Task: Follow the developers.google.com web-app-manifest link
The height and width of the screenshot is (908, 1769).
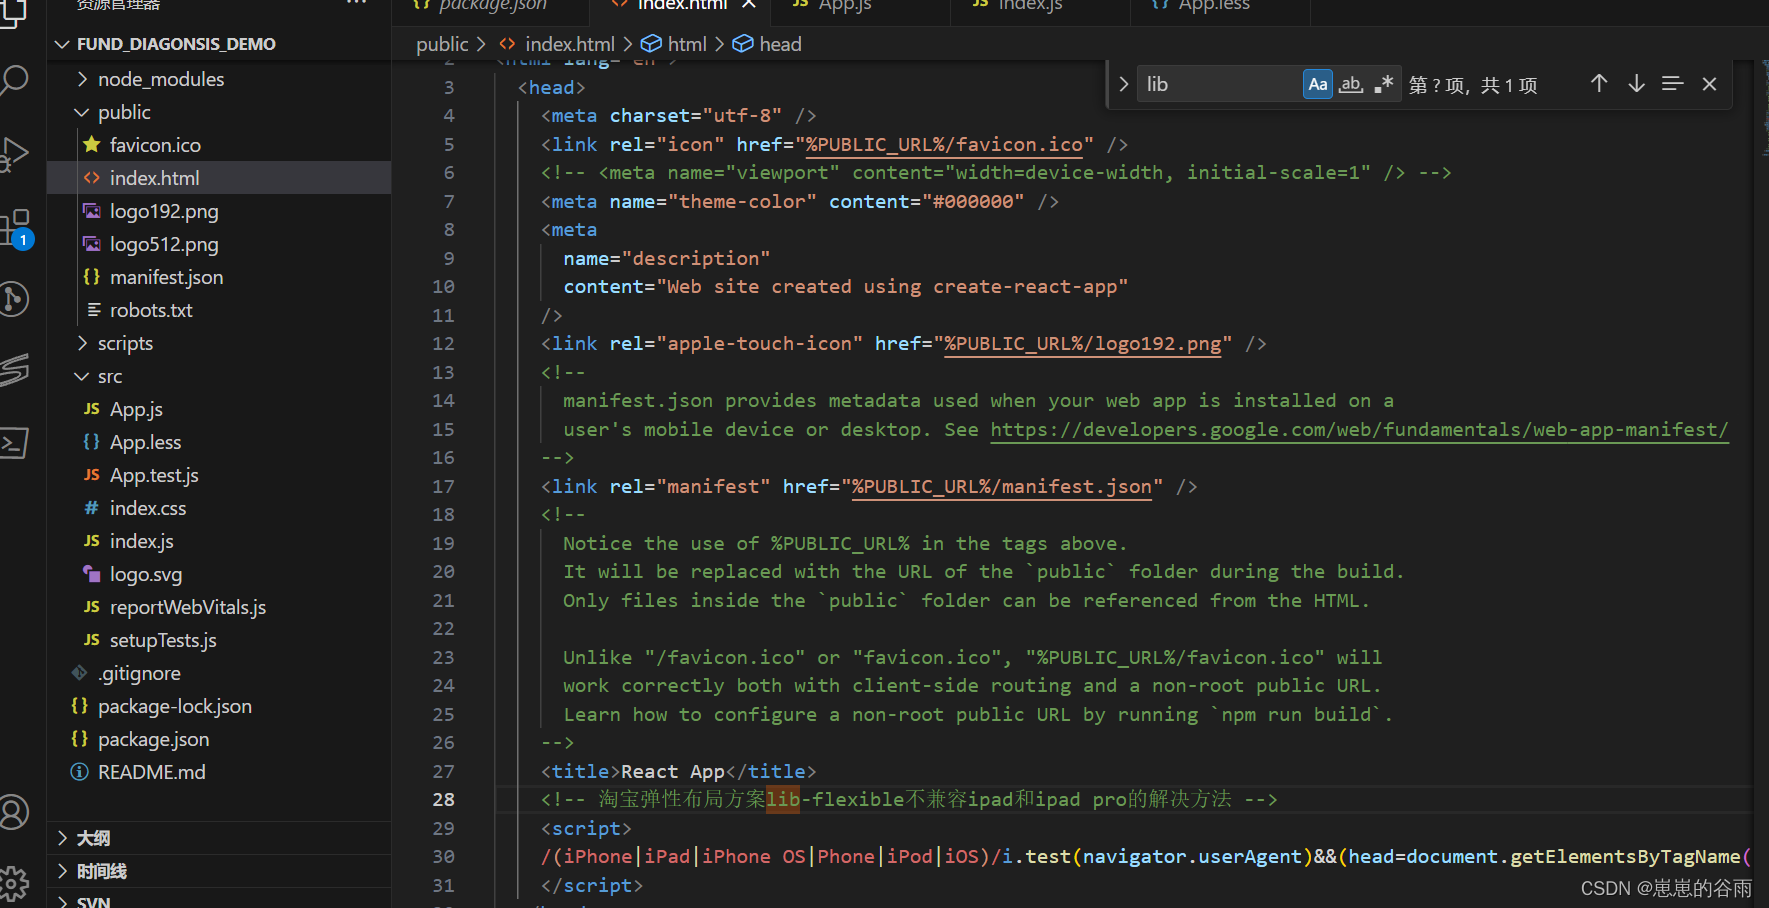Action: (1359, 429)
